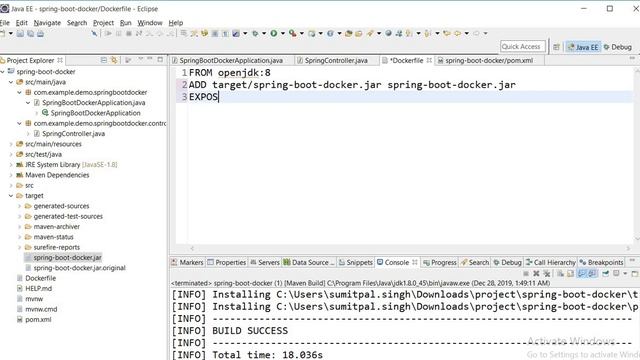Switch to SpringBootDockerApplication.java editor tab
Viewport: 640px width, 360px height.
[x=231, y=60]
